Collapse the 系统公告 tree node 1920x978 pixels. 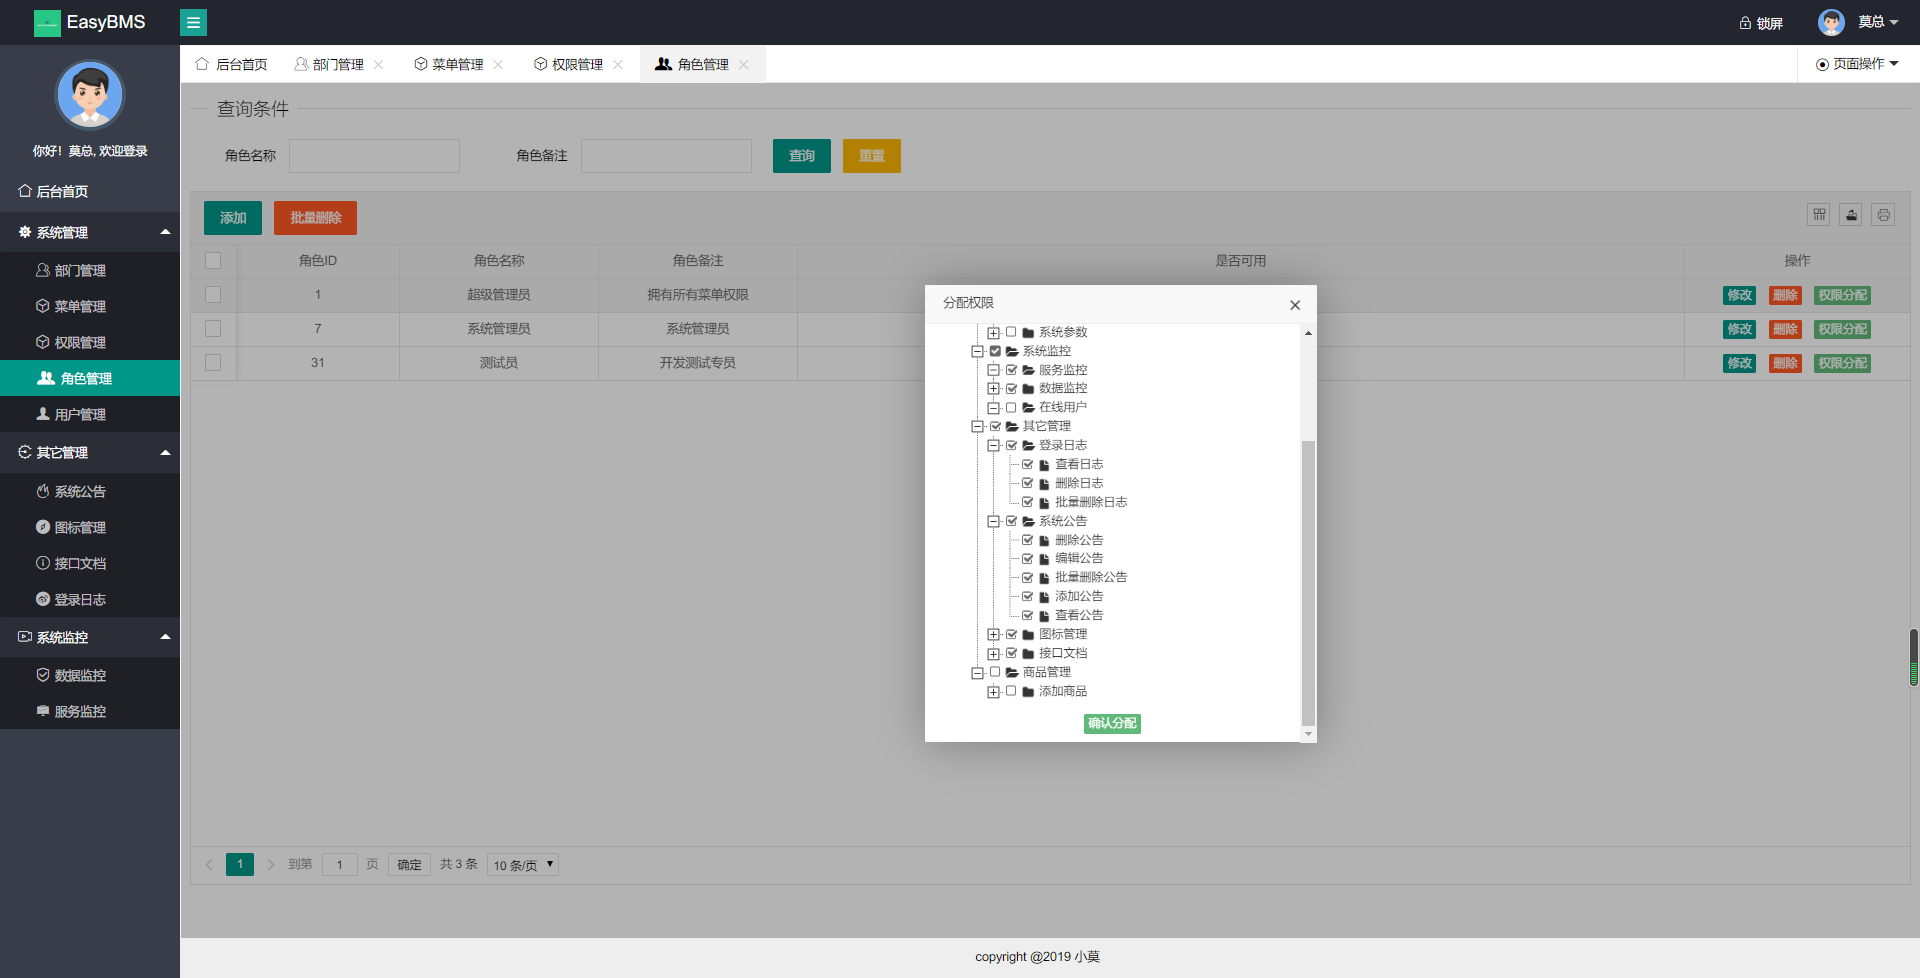(993, 522)
